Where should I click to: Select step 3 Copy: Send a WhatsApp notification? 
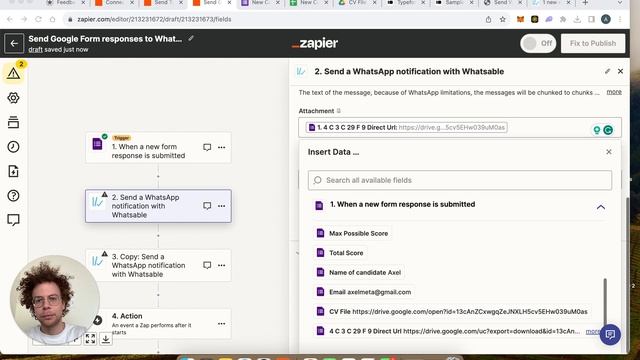[158, 265]
